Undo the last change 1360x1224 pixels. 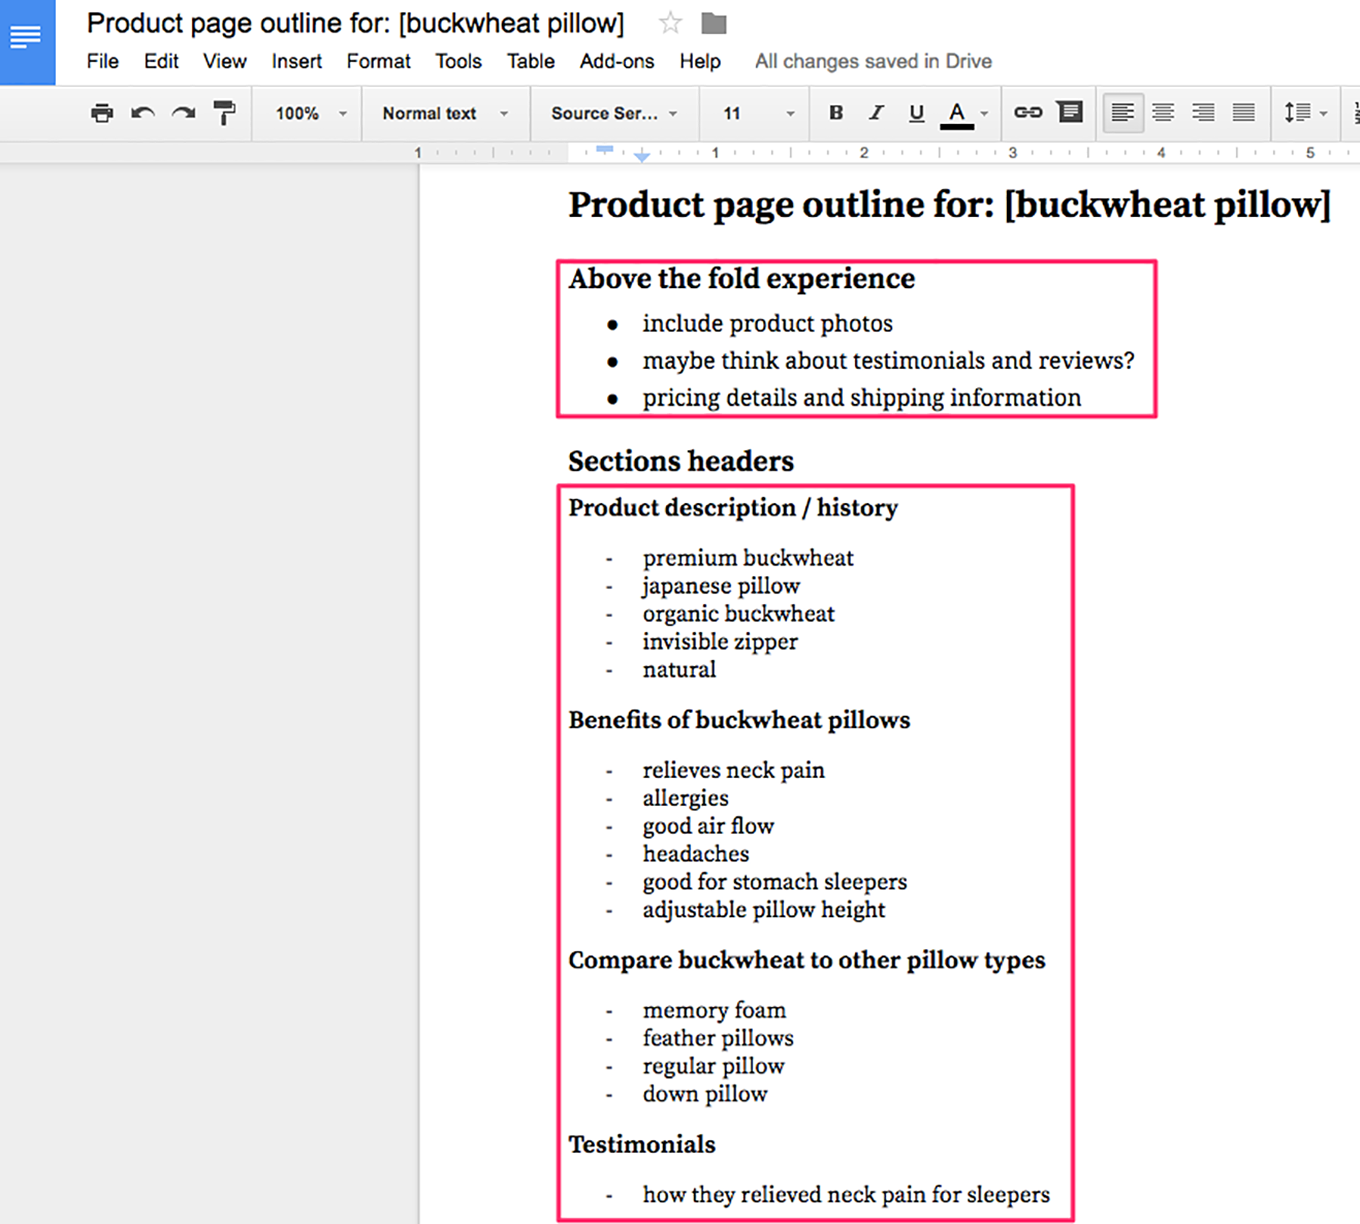point(143,113)
